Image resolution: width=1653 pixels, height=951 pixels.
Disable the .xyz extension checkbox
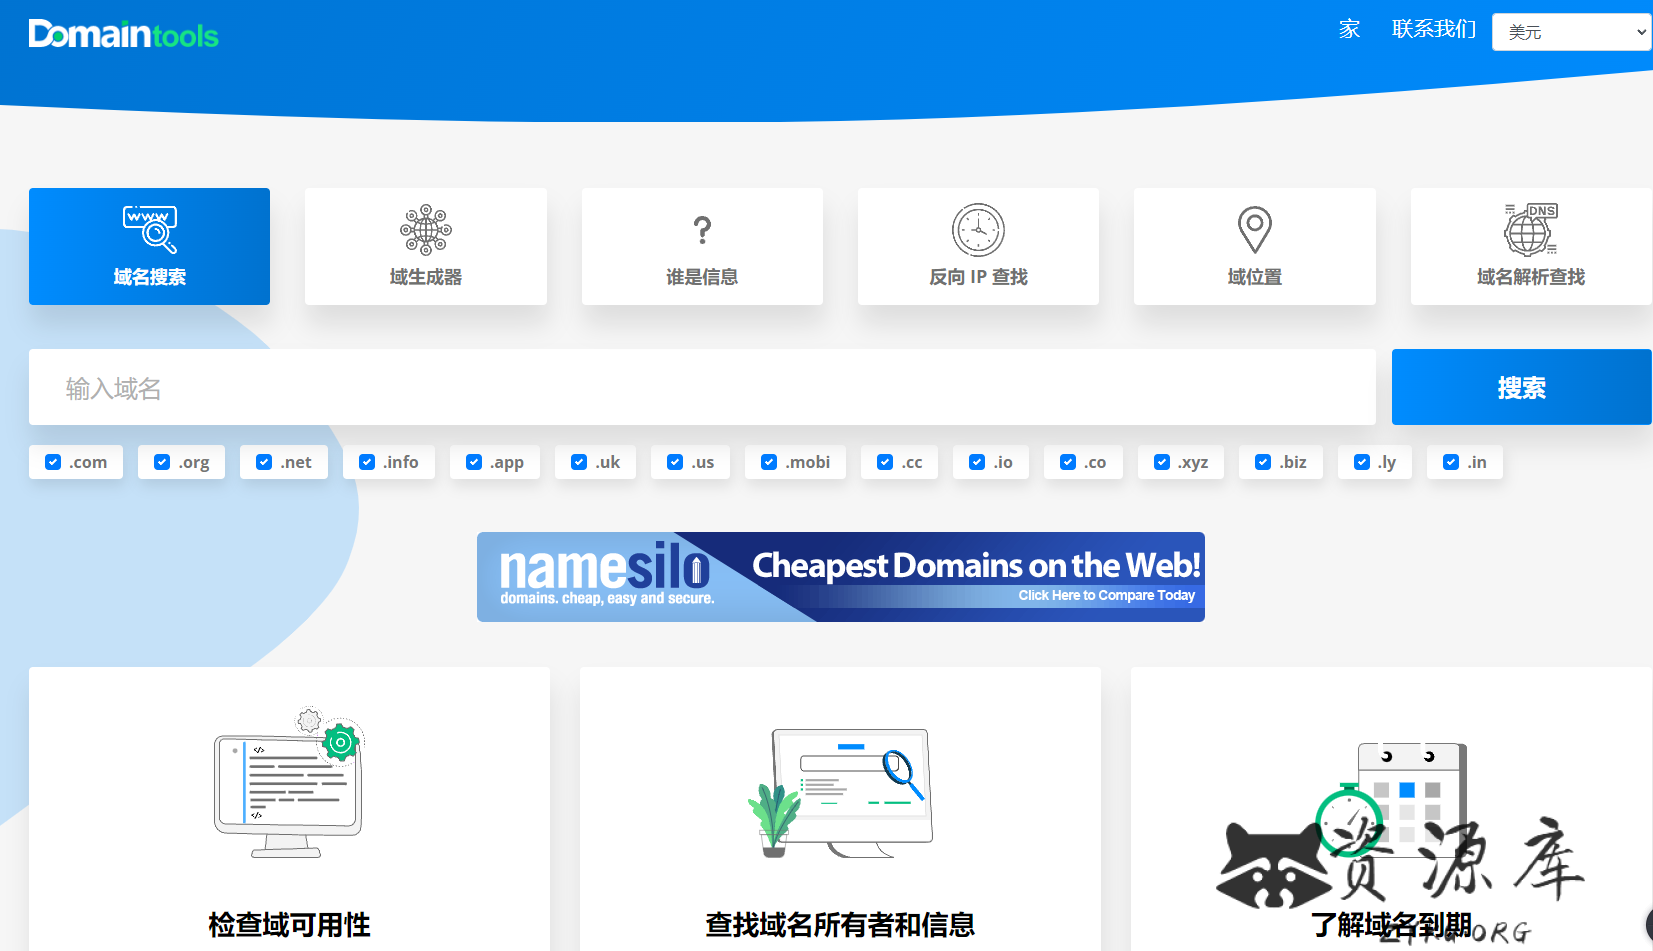1162,462
